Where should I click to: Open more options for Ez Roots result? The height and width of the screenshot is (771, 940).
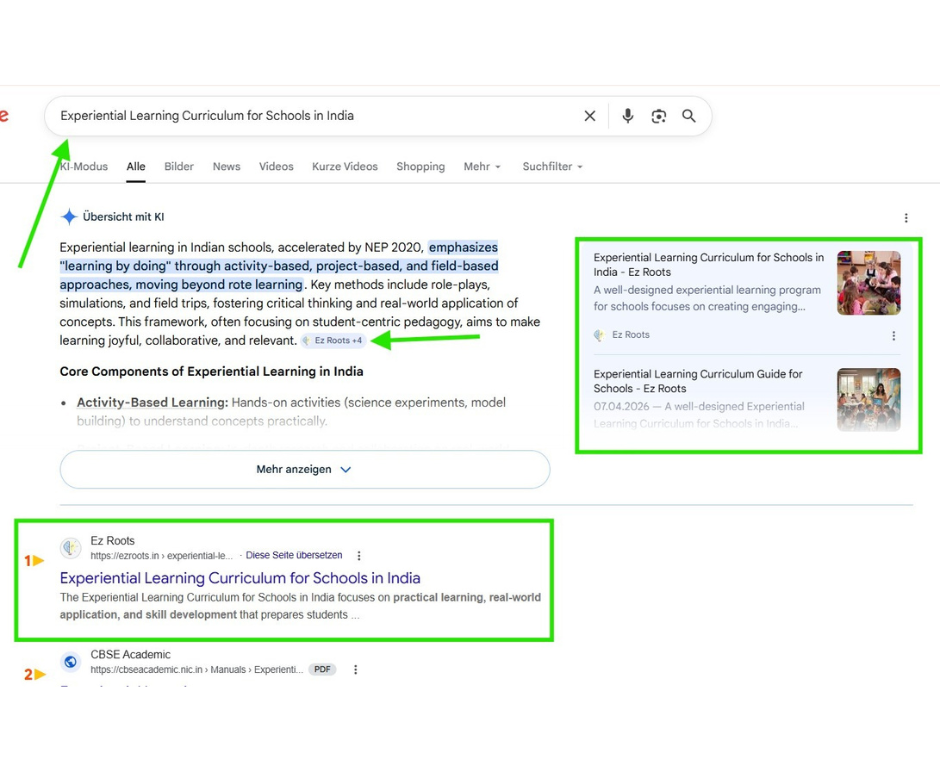[358, 556]
